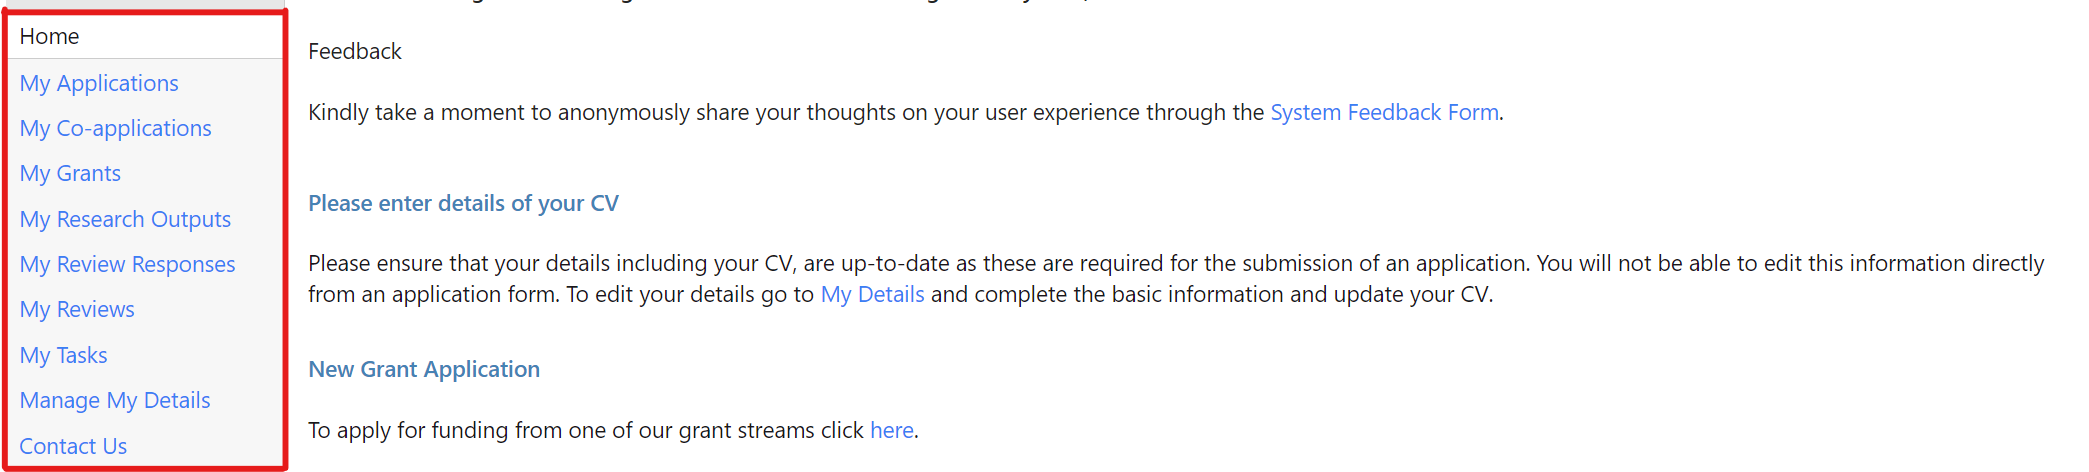Click 'Please enter details of your CV' heading
The image size is (2089, 472).
pyautogui.click(x=463, y=203)
